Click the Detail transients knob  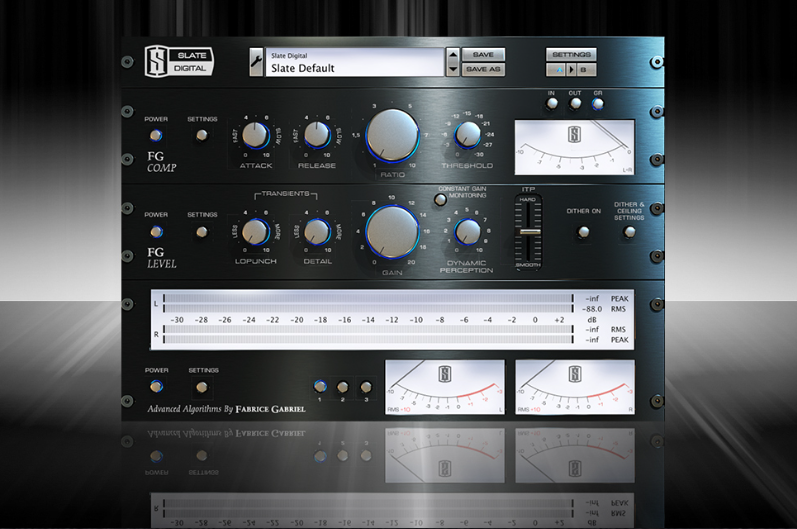click(x=317, y=232)
